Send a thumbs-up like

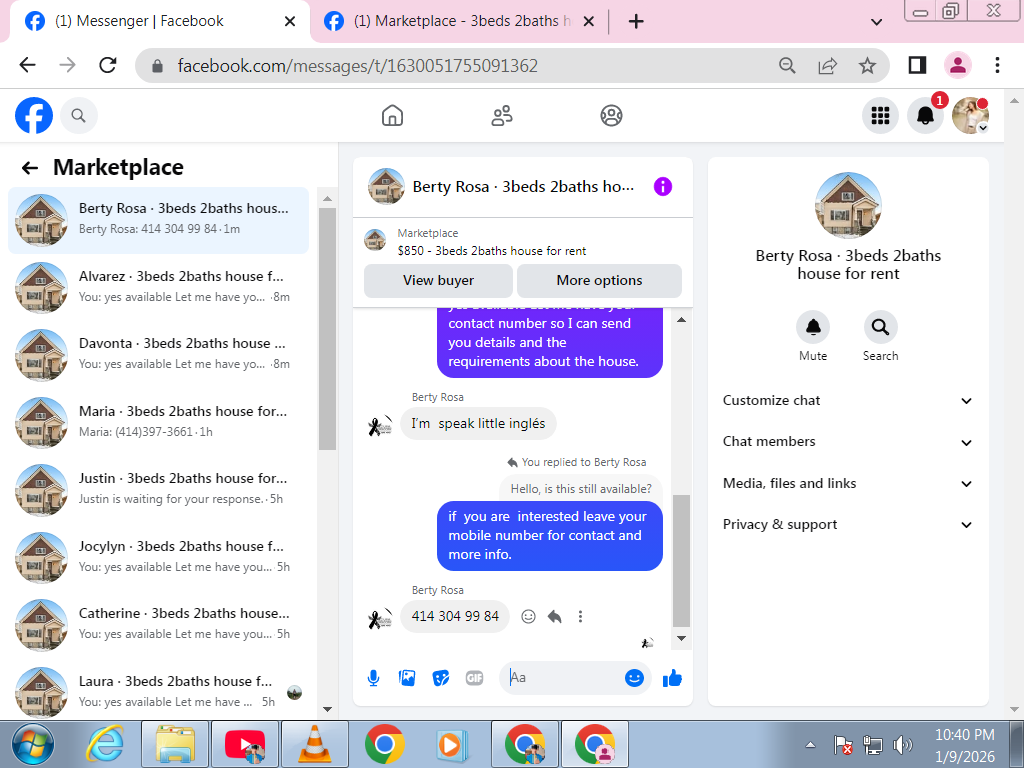pyautogui.click(x=672, y=679)
